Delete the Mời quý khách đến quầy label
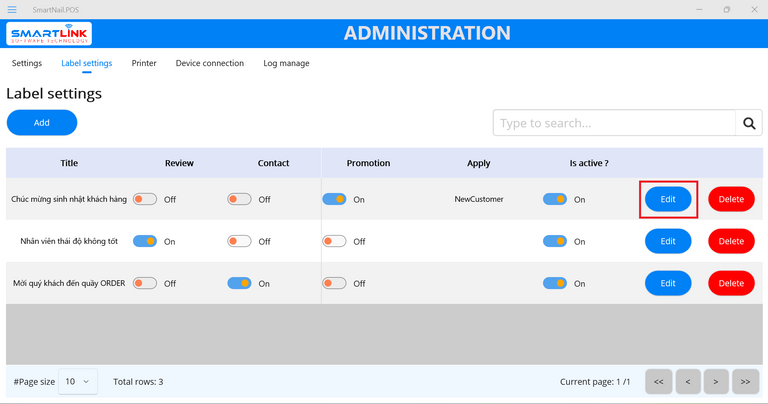The height and width of the screenshot is (404, 768). pos(731,283)
